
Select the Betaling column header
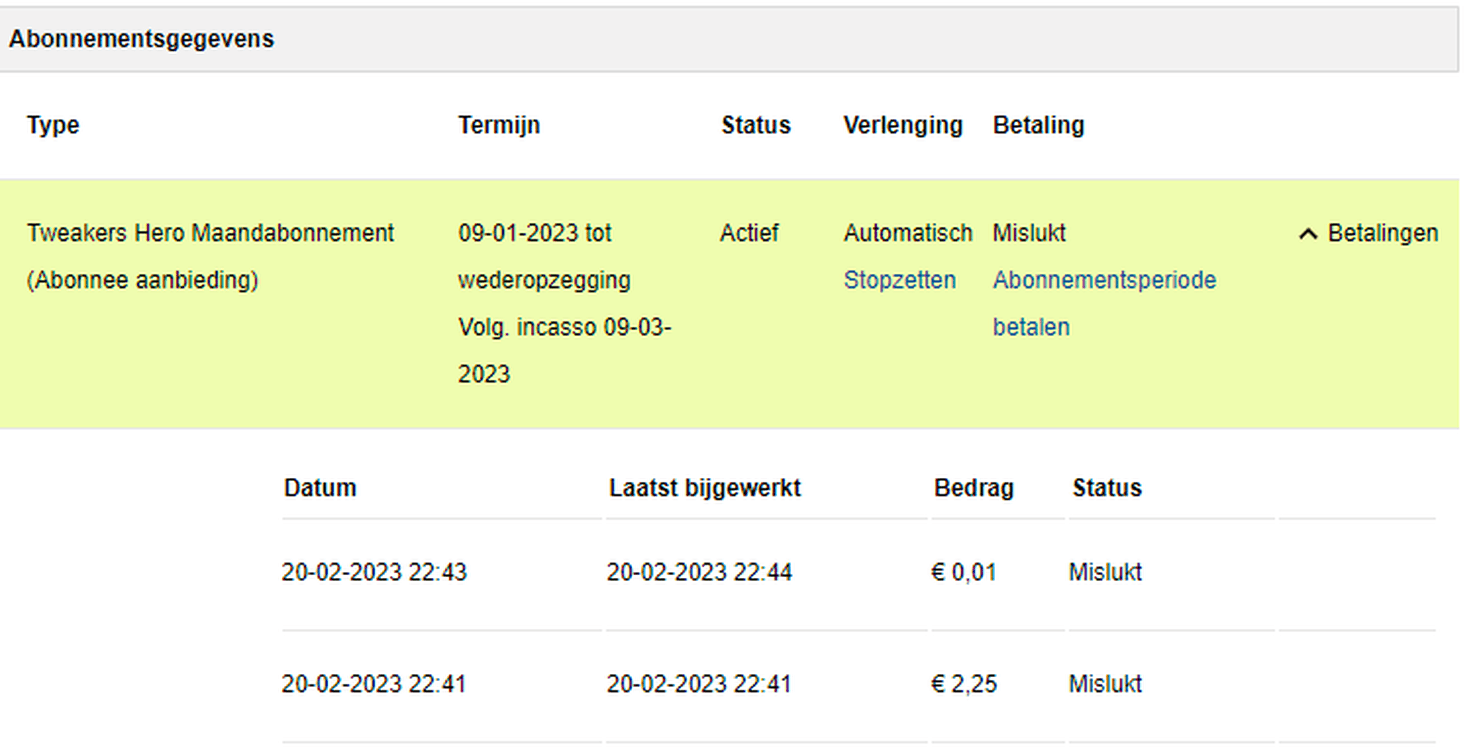[1038, 126]
